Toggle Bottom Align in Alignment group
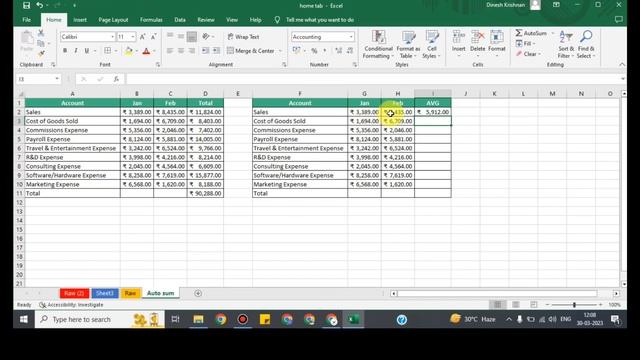This screenshot has width=640, height=360. point(191,37)
